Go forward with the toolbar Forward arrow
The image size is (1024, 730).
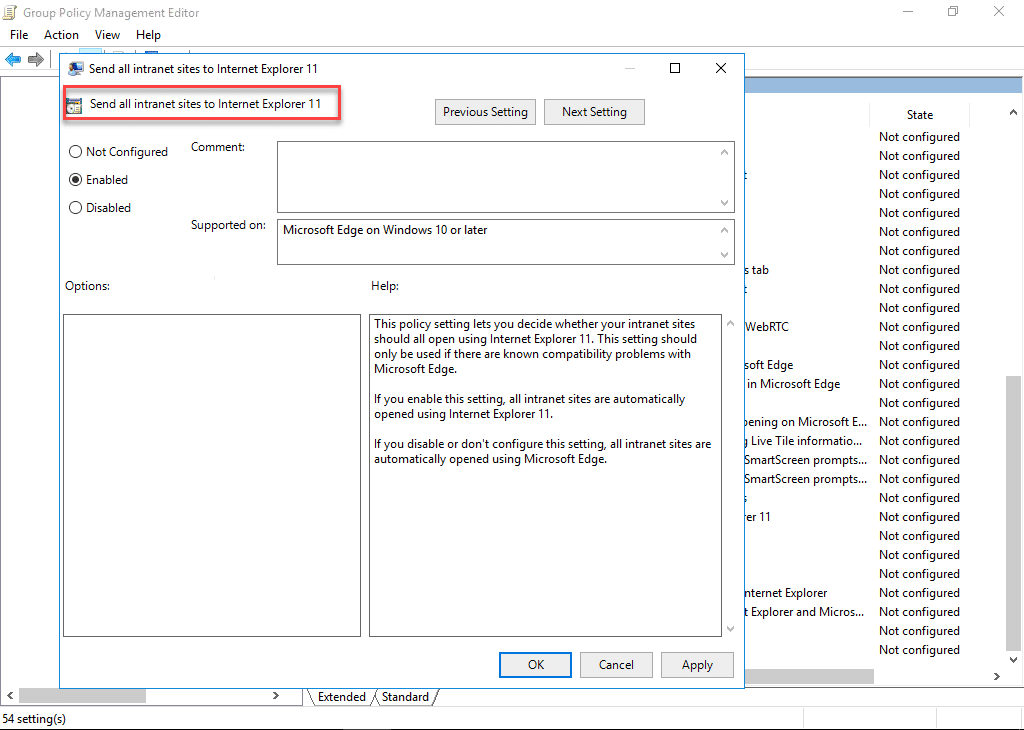(x=36, y=59)
